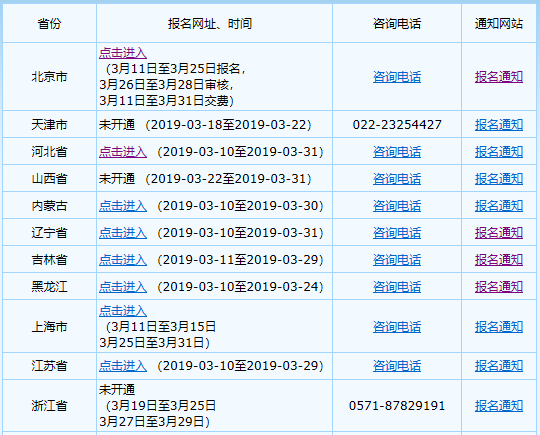Open Heilongjiang's 报名通知 link
This screenshot has width=540, height=435.
point(499,287)
